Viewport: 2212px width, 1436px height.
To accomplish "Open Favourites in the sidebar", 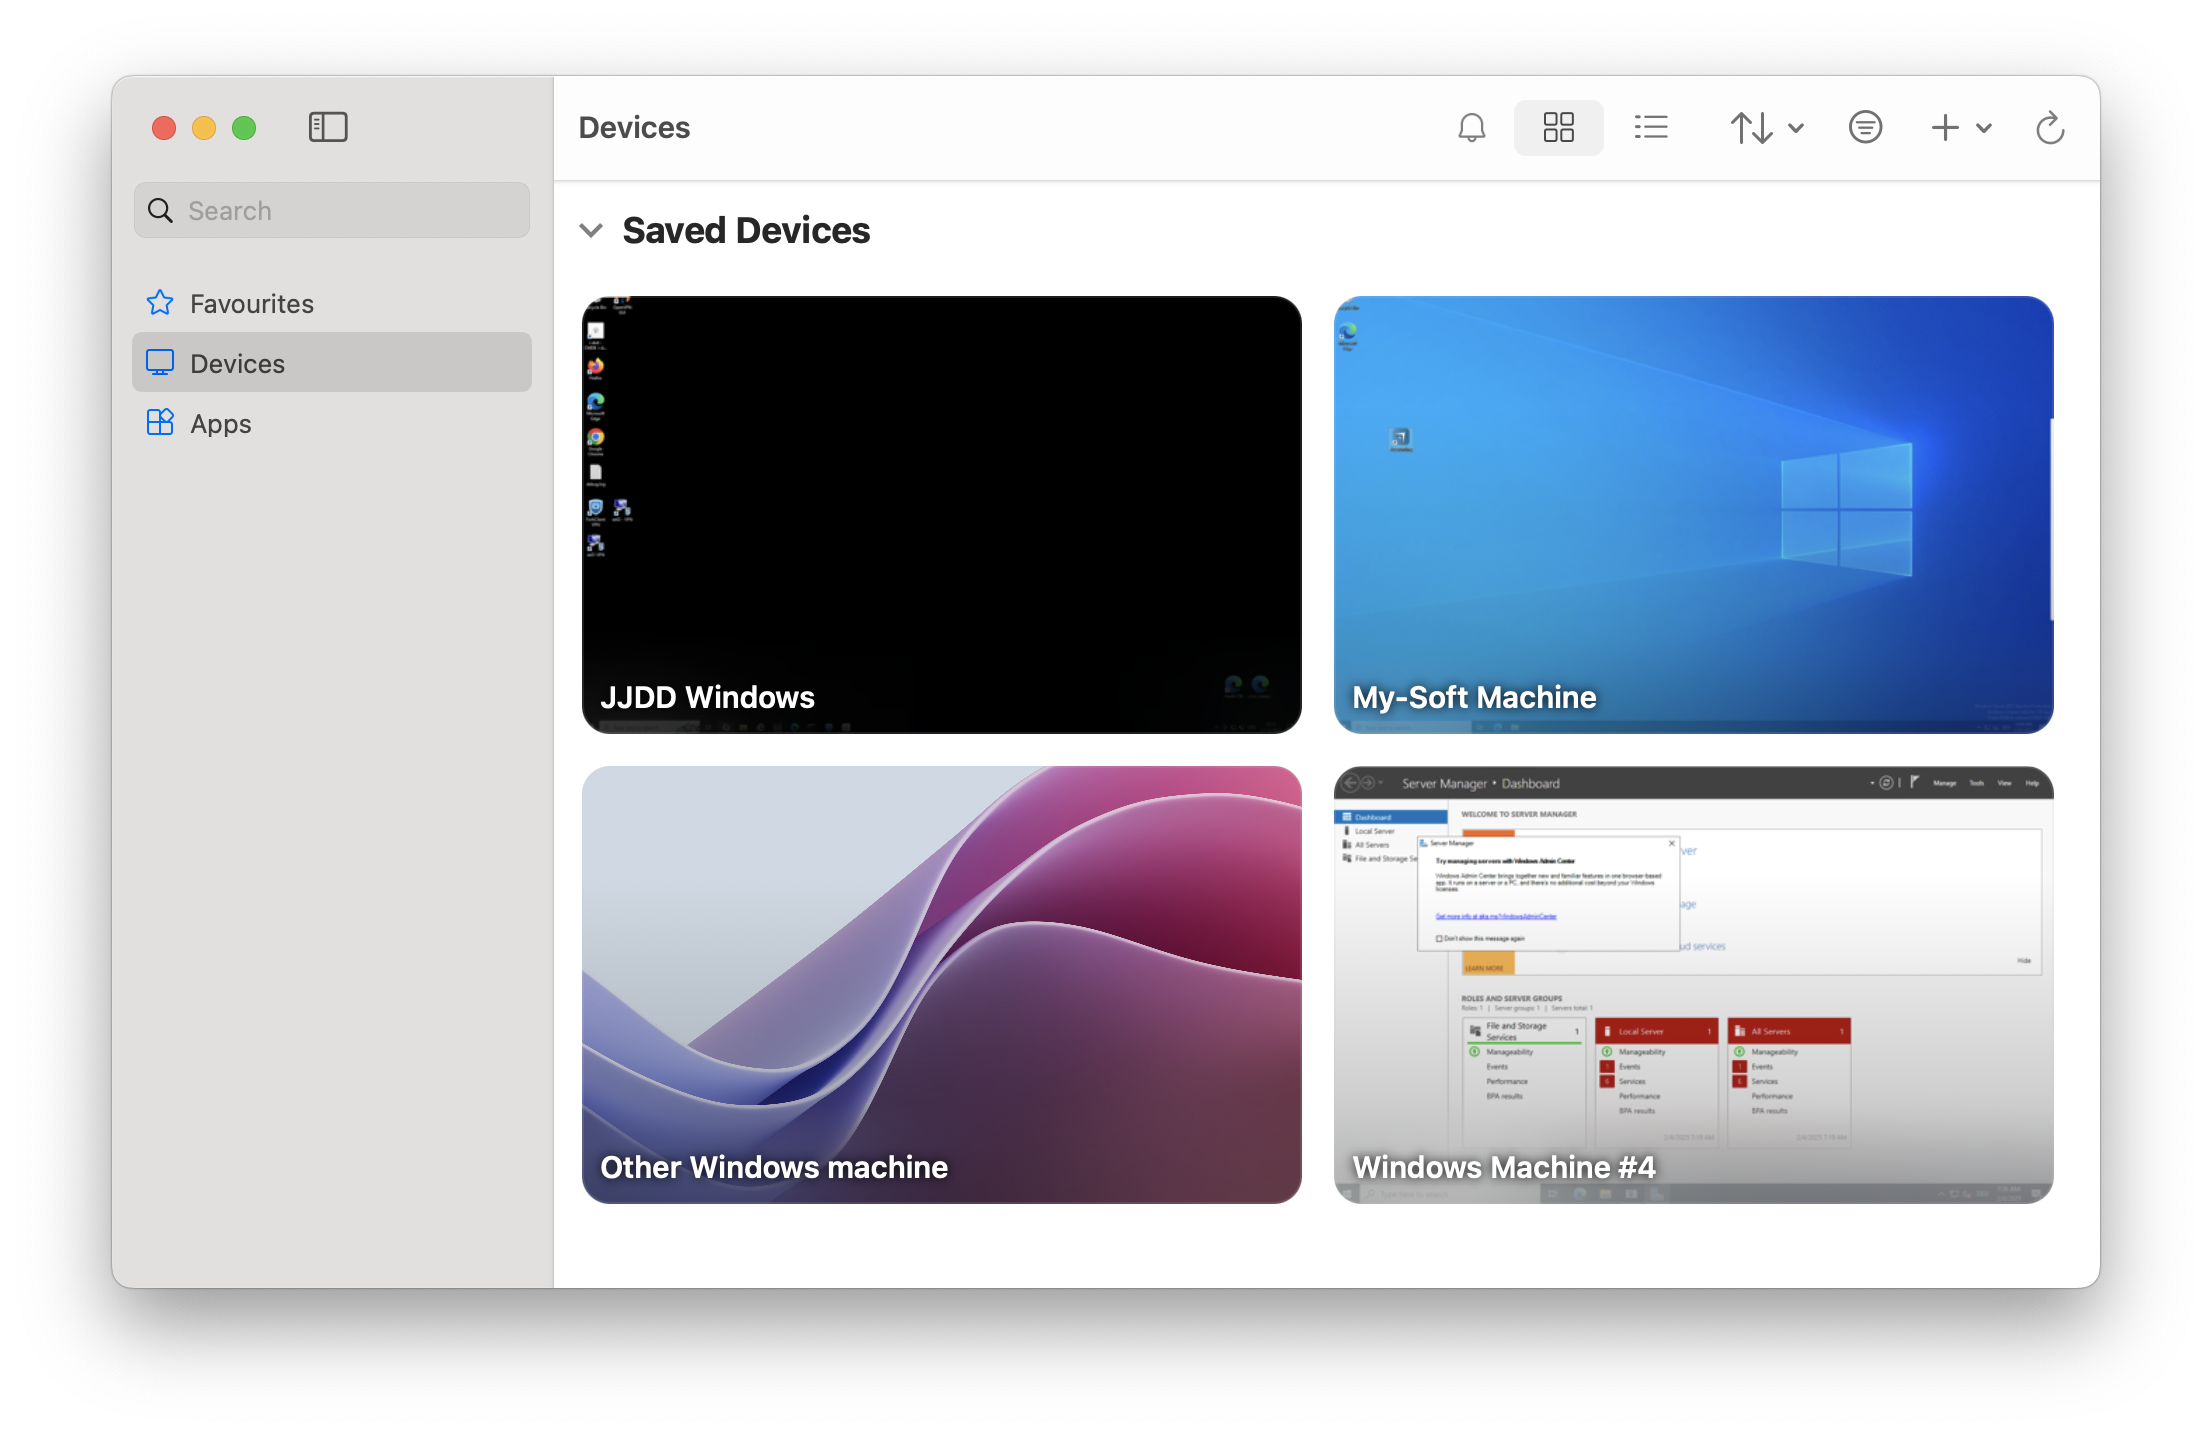I will click(x=251, y=303).
